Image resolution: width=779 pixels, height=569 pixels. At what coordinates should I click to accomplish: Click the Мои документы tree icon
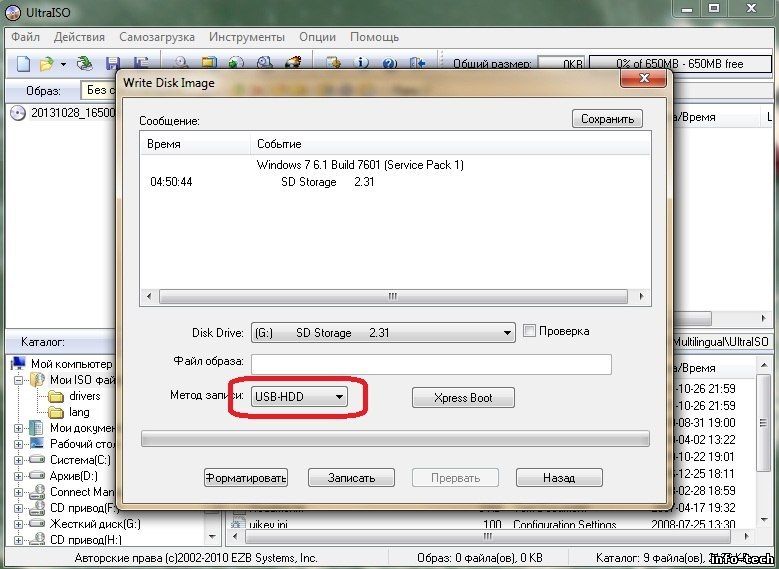tap(36, 428)
